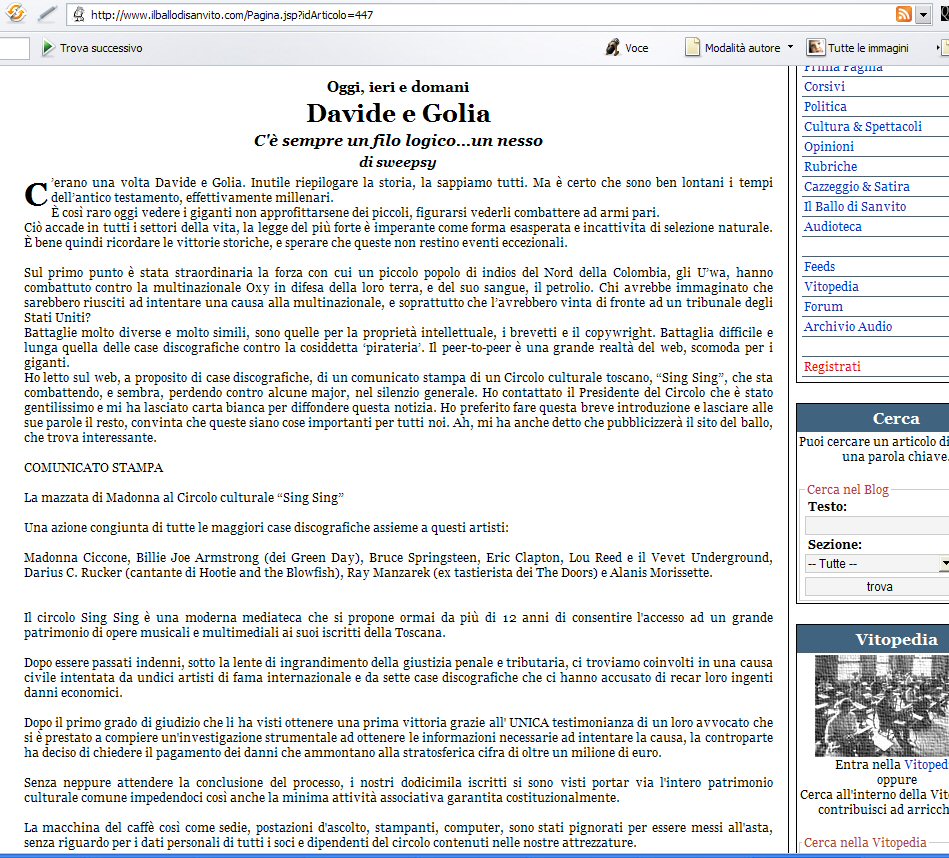Expand the Modalità autore dropdown arrow

coord(790,47)
